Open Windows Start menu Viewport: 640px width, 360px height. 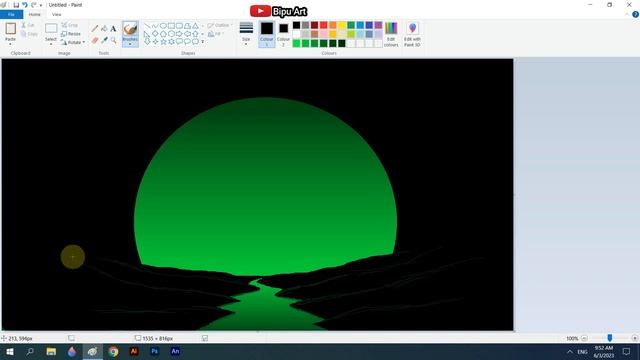9,351
